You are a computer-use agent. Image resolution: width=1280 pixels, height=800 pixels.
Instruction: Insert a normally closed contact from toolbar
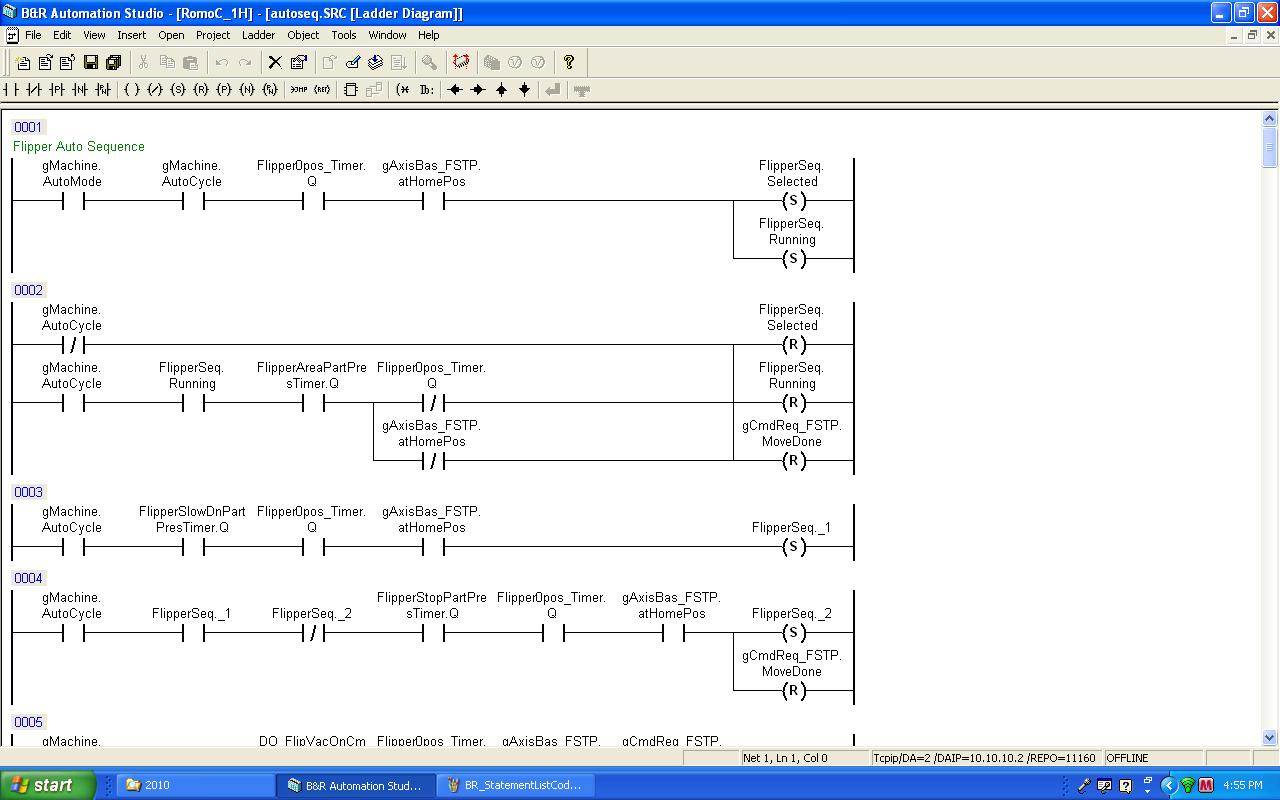[x=34, y=90]
